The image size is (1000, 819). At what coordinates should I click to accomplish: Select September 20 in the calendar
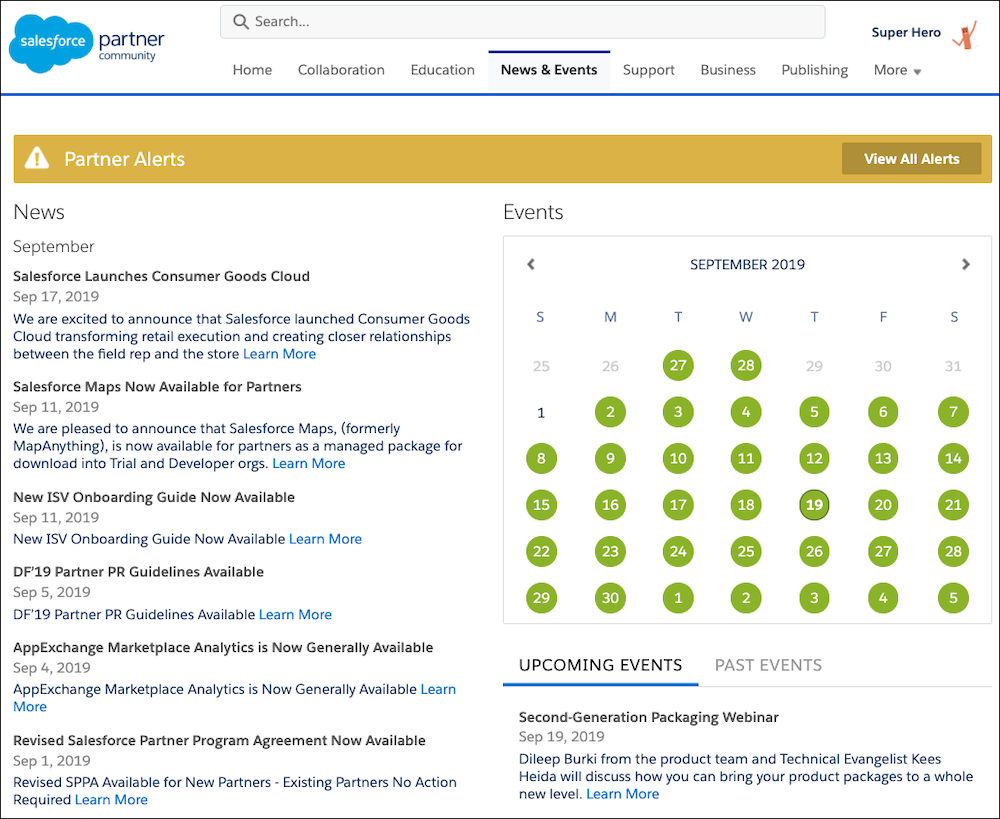coord(883,505)
